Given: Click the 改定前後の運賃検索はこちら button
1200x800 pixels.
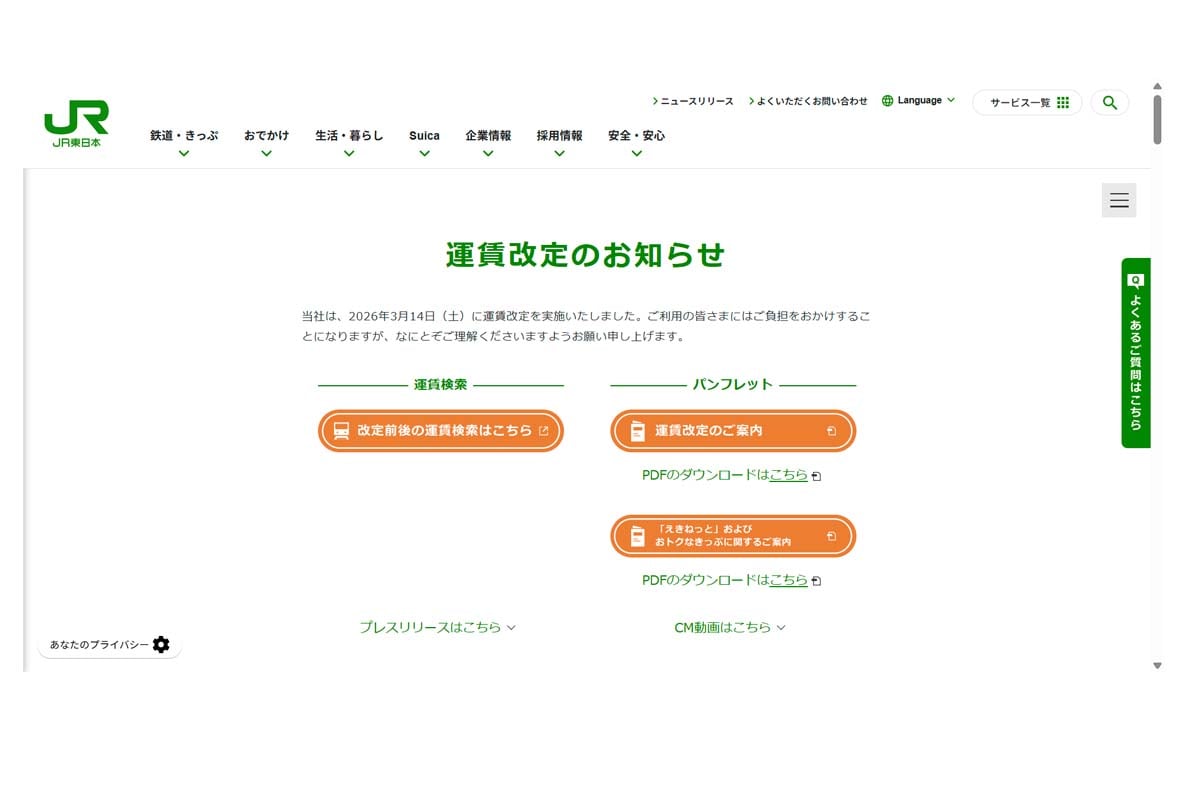Looking at the screenshot, I should point(440,430).
